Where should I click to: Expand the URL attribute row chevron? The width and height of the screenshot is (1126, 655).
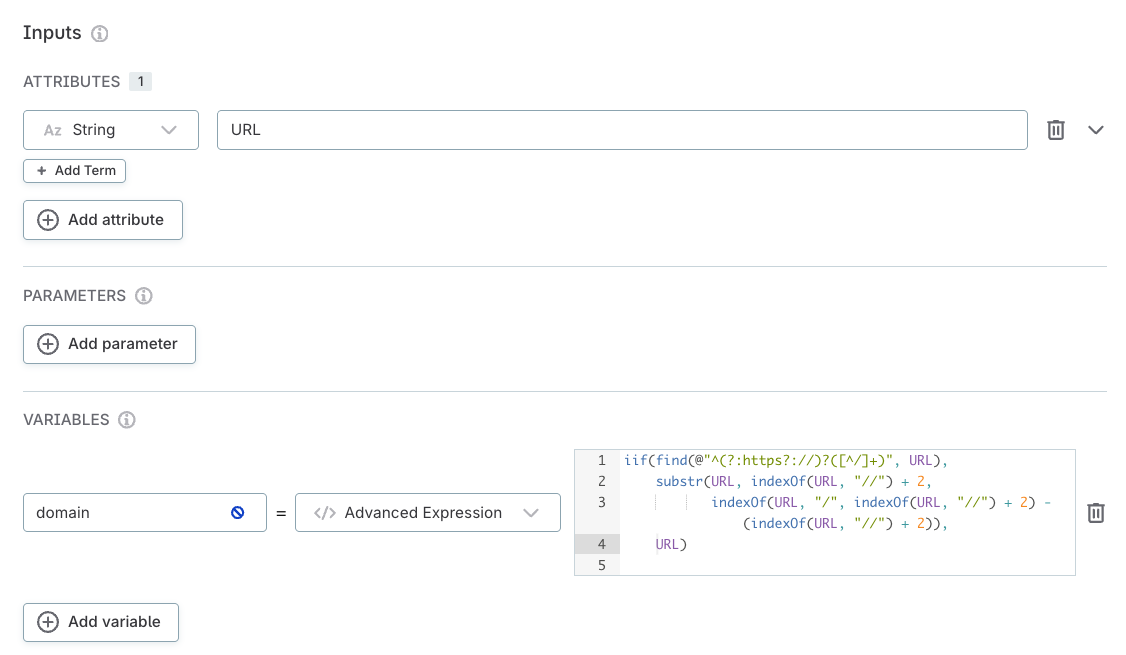[1096, 129]
